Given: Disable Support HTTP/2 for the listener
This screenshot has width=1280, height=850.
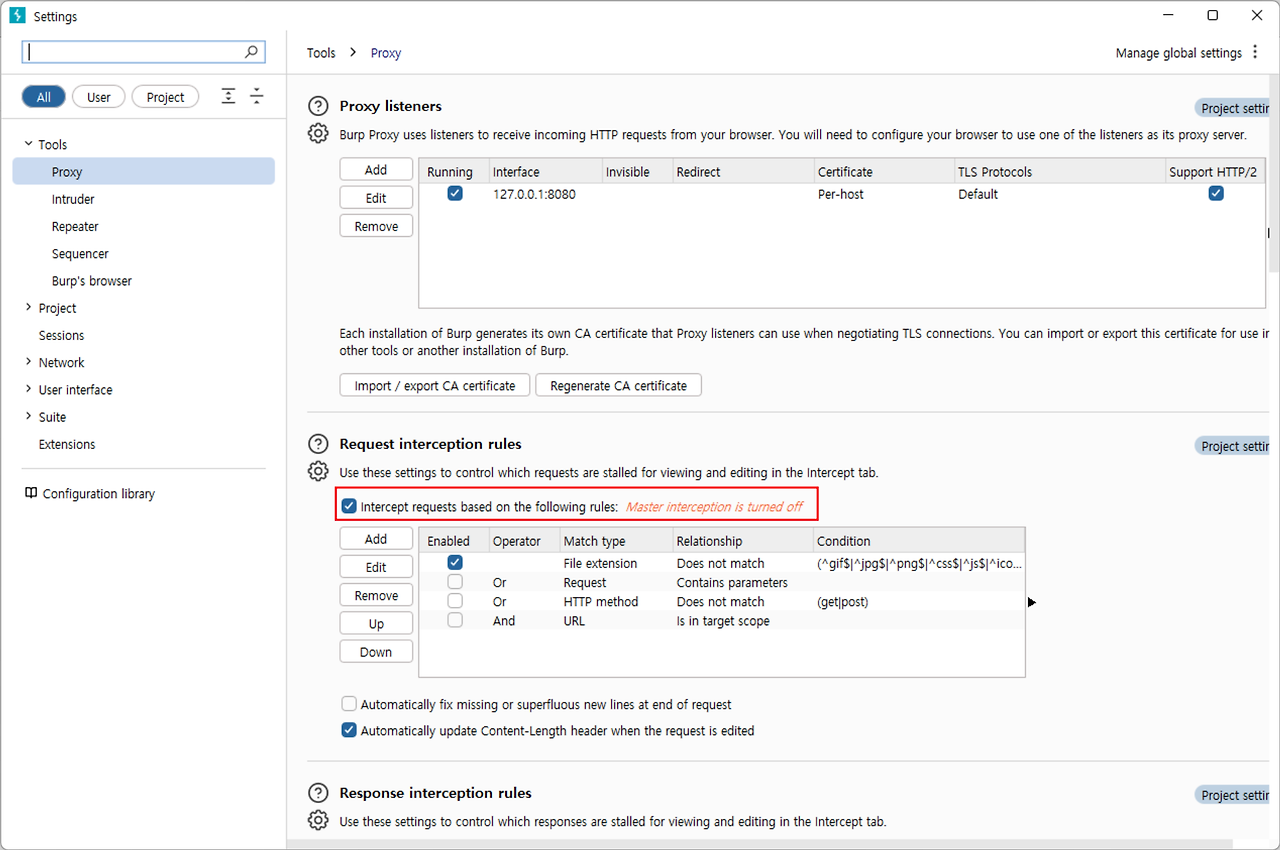Looking at the screenshot, I should 1216,193.
